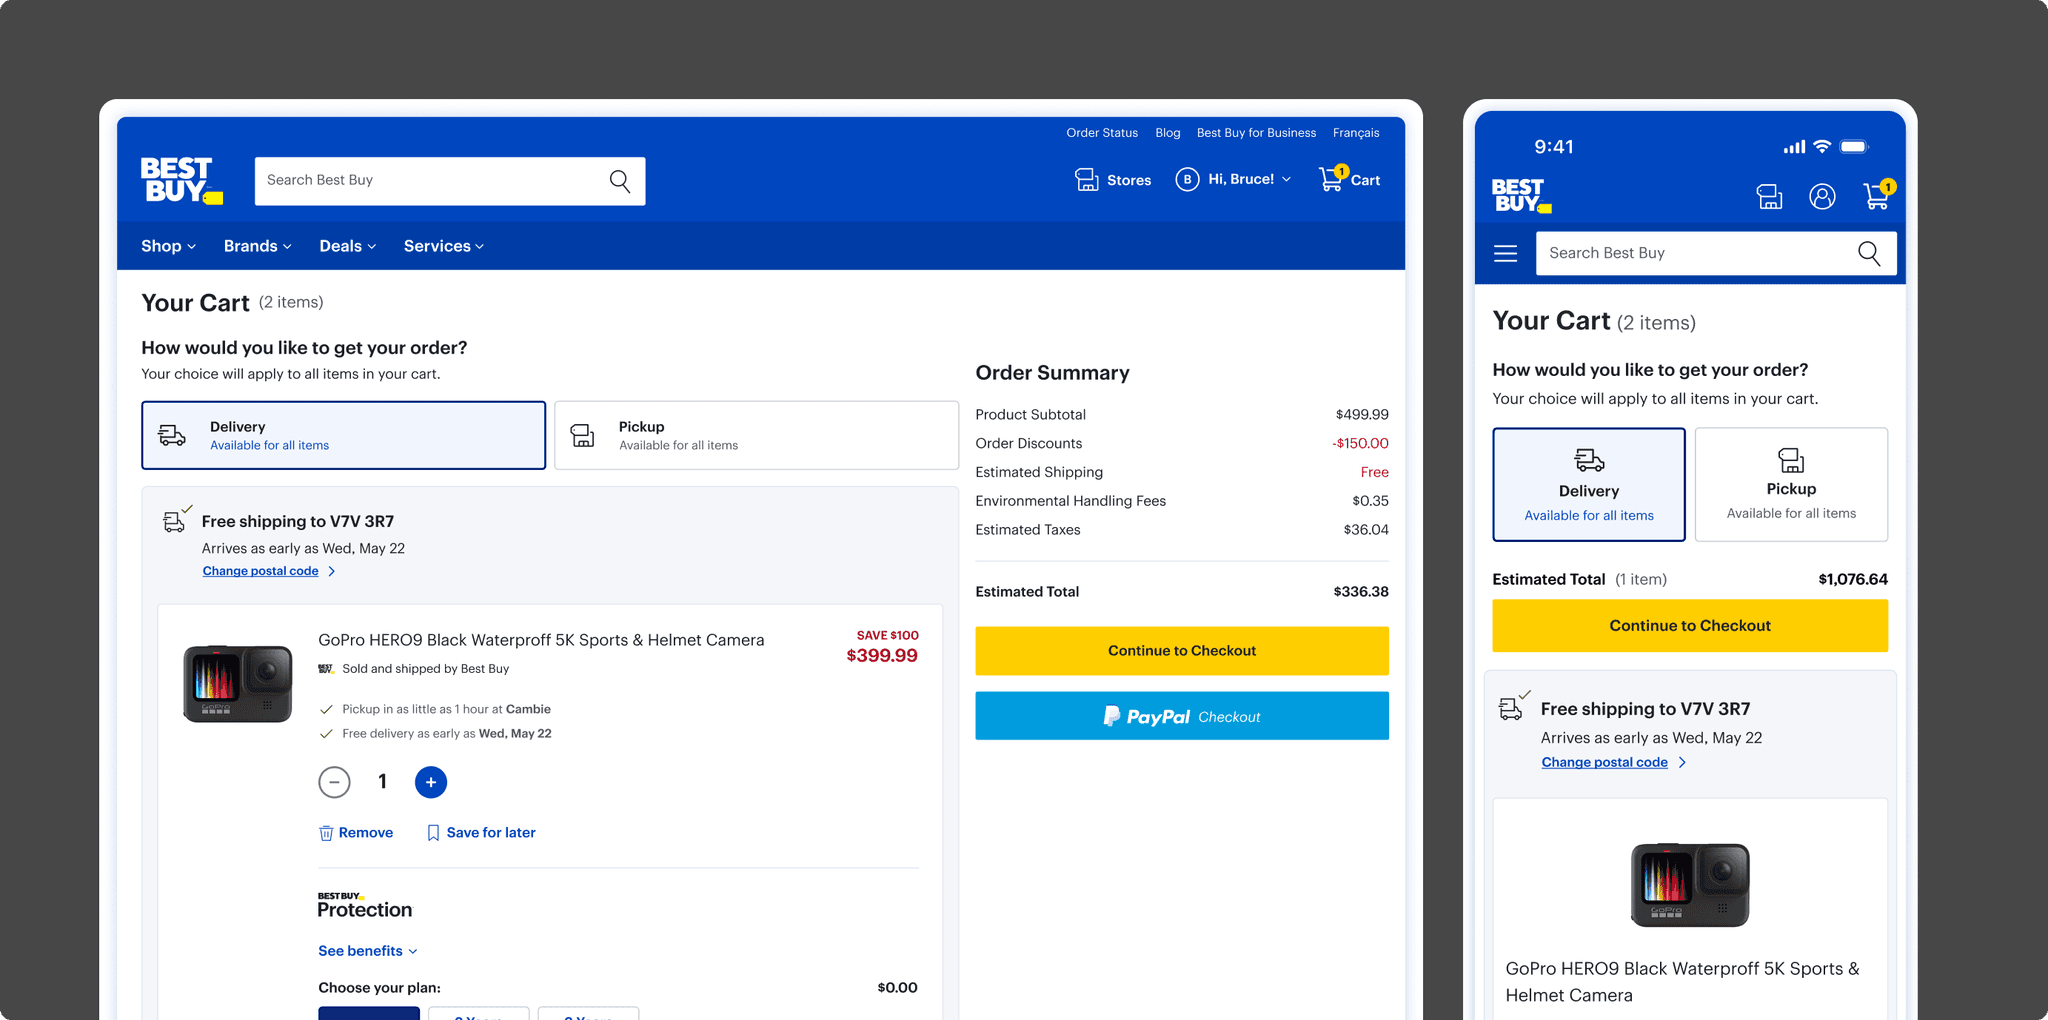The height and width of the screenshot is (1020, 2048).
Task: Expand the Brands menu
Action: (258, 246)
